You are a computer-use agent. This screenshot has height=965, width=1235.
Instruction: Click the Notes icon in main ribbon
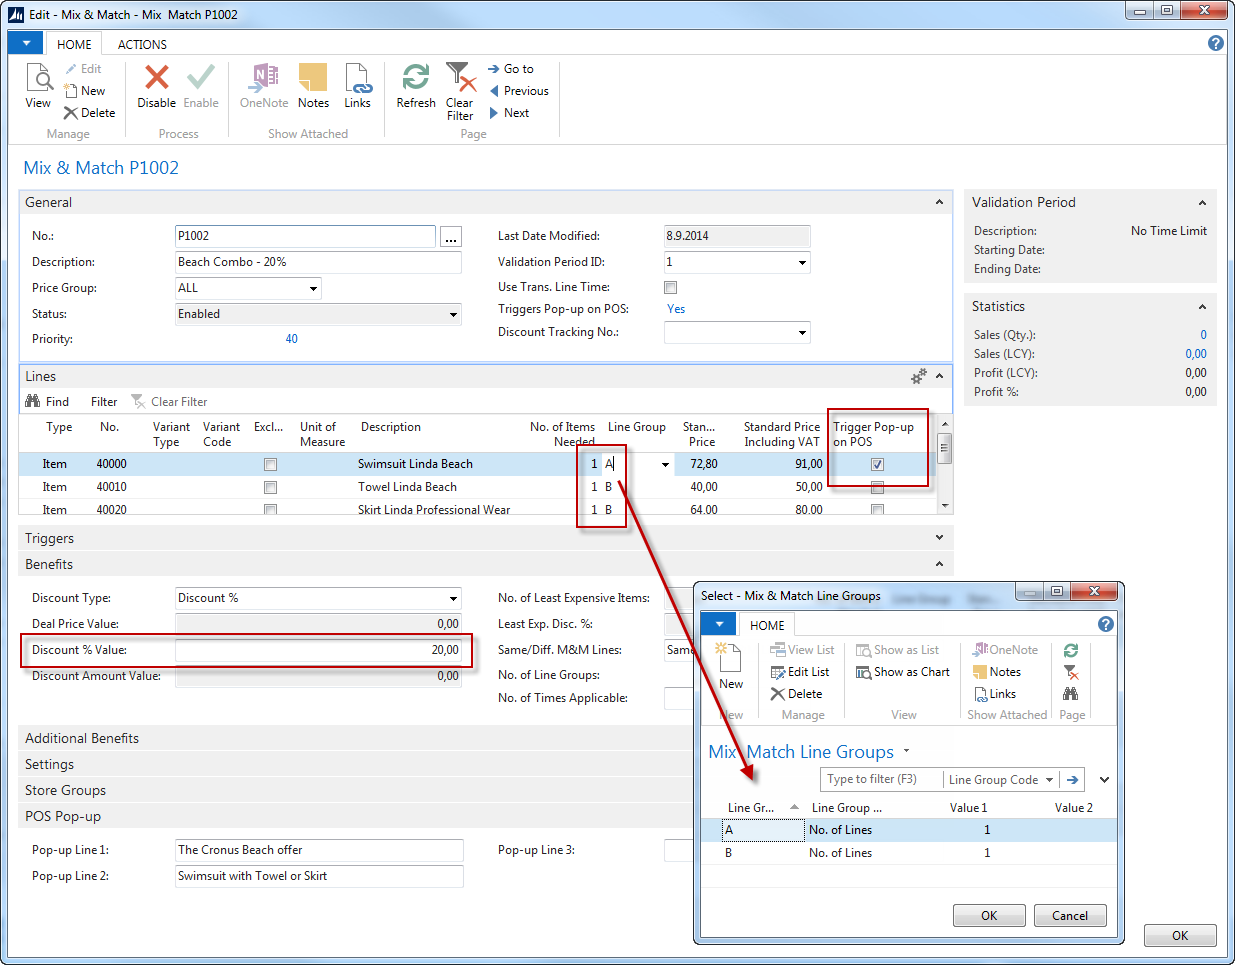(313, 78)
